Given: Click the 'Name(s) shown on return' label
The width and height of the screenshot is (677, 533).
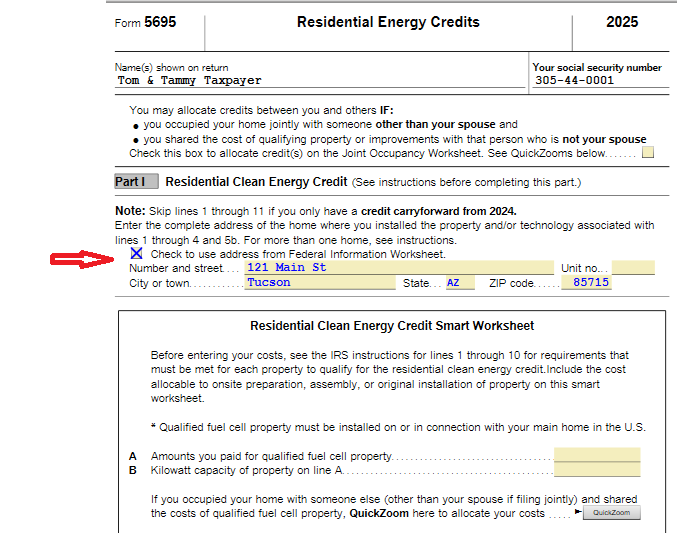Looking at the screenshot, I should point(171,67).
